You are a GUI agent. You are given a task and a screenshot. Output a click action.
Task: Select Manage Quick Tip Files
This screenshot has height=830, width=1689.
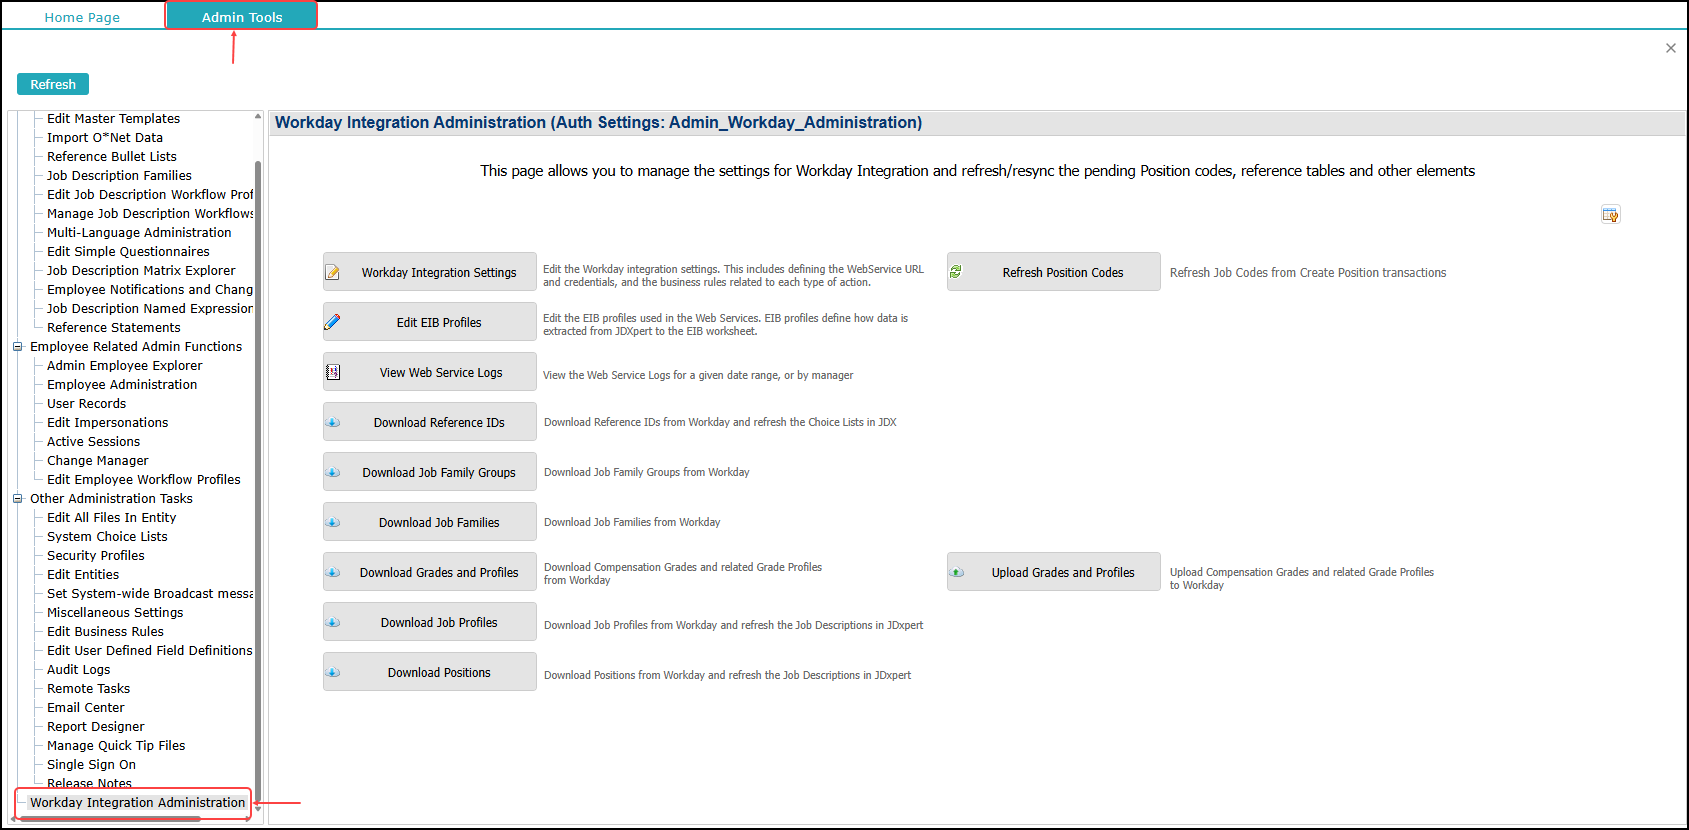116,746
